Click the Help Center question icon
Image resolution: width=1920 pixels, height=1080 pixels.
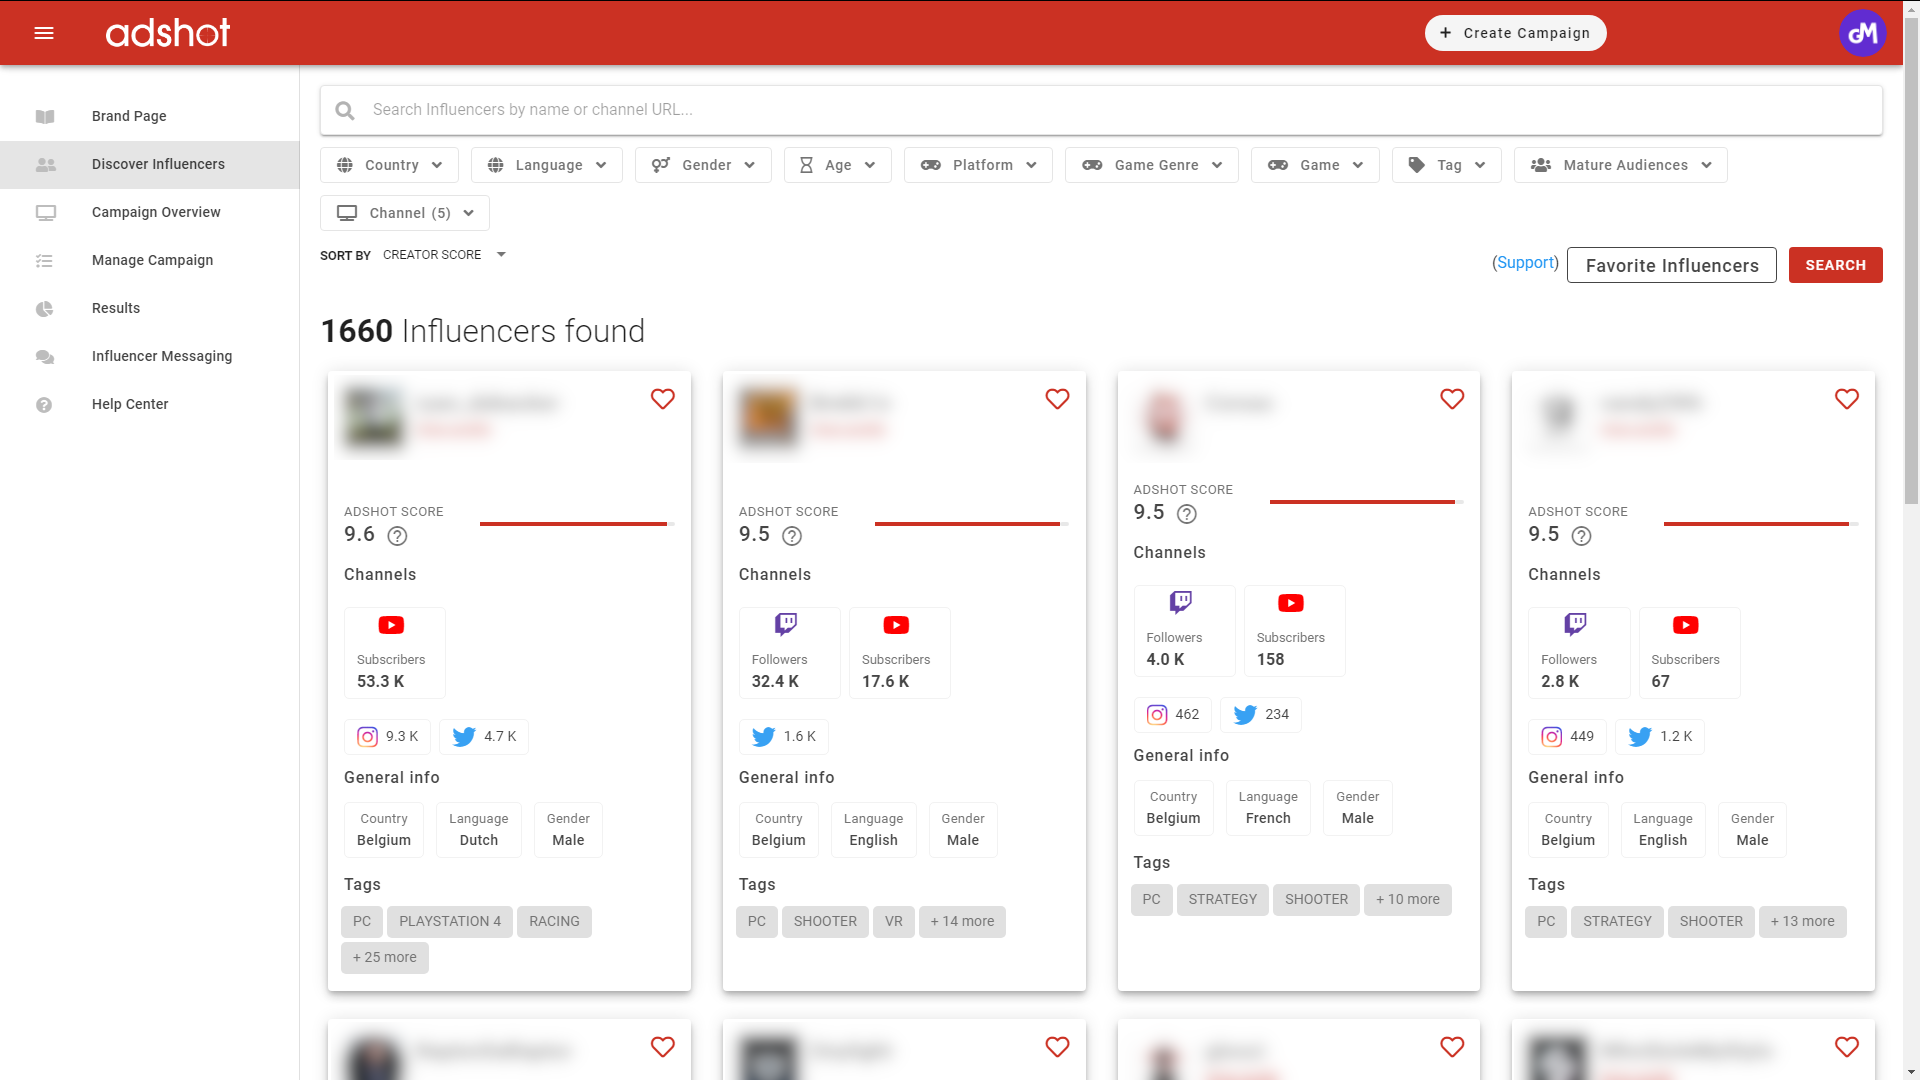[x=44, y=405]
